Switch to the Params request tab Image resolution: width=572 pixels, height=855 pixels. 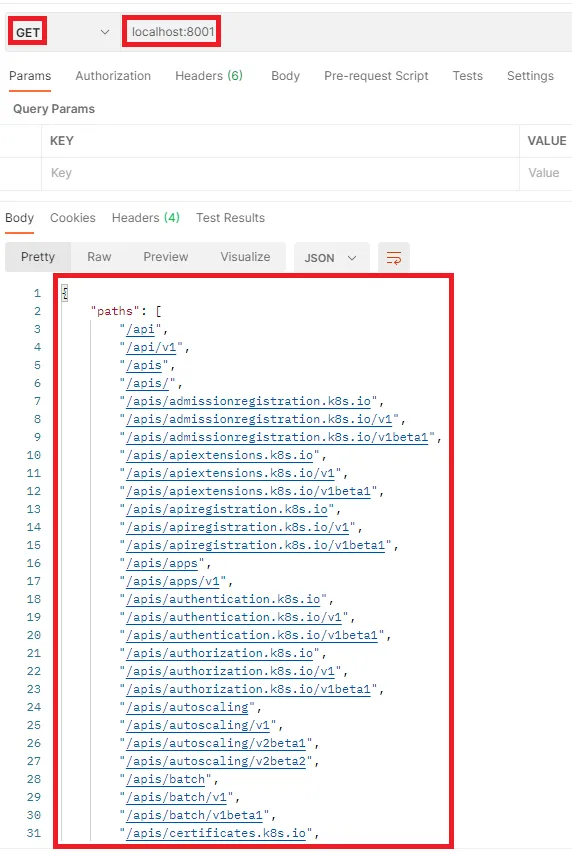point(30,76)
